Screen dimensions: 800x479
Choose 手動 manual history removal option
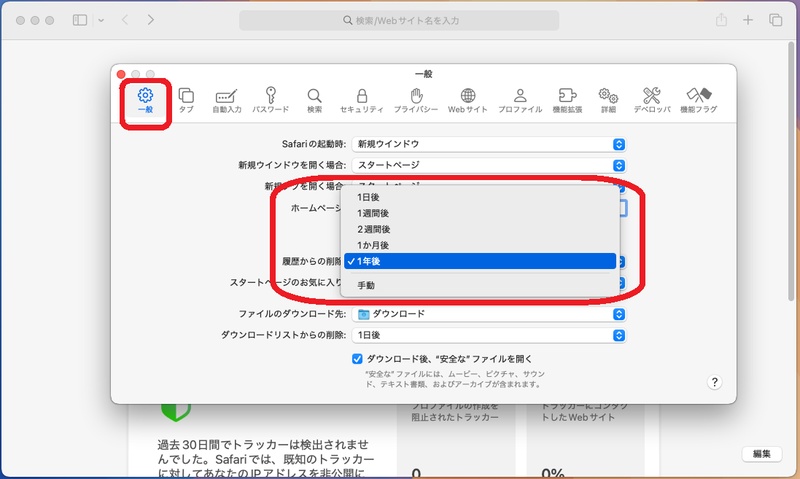tap(480, 285)
